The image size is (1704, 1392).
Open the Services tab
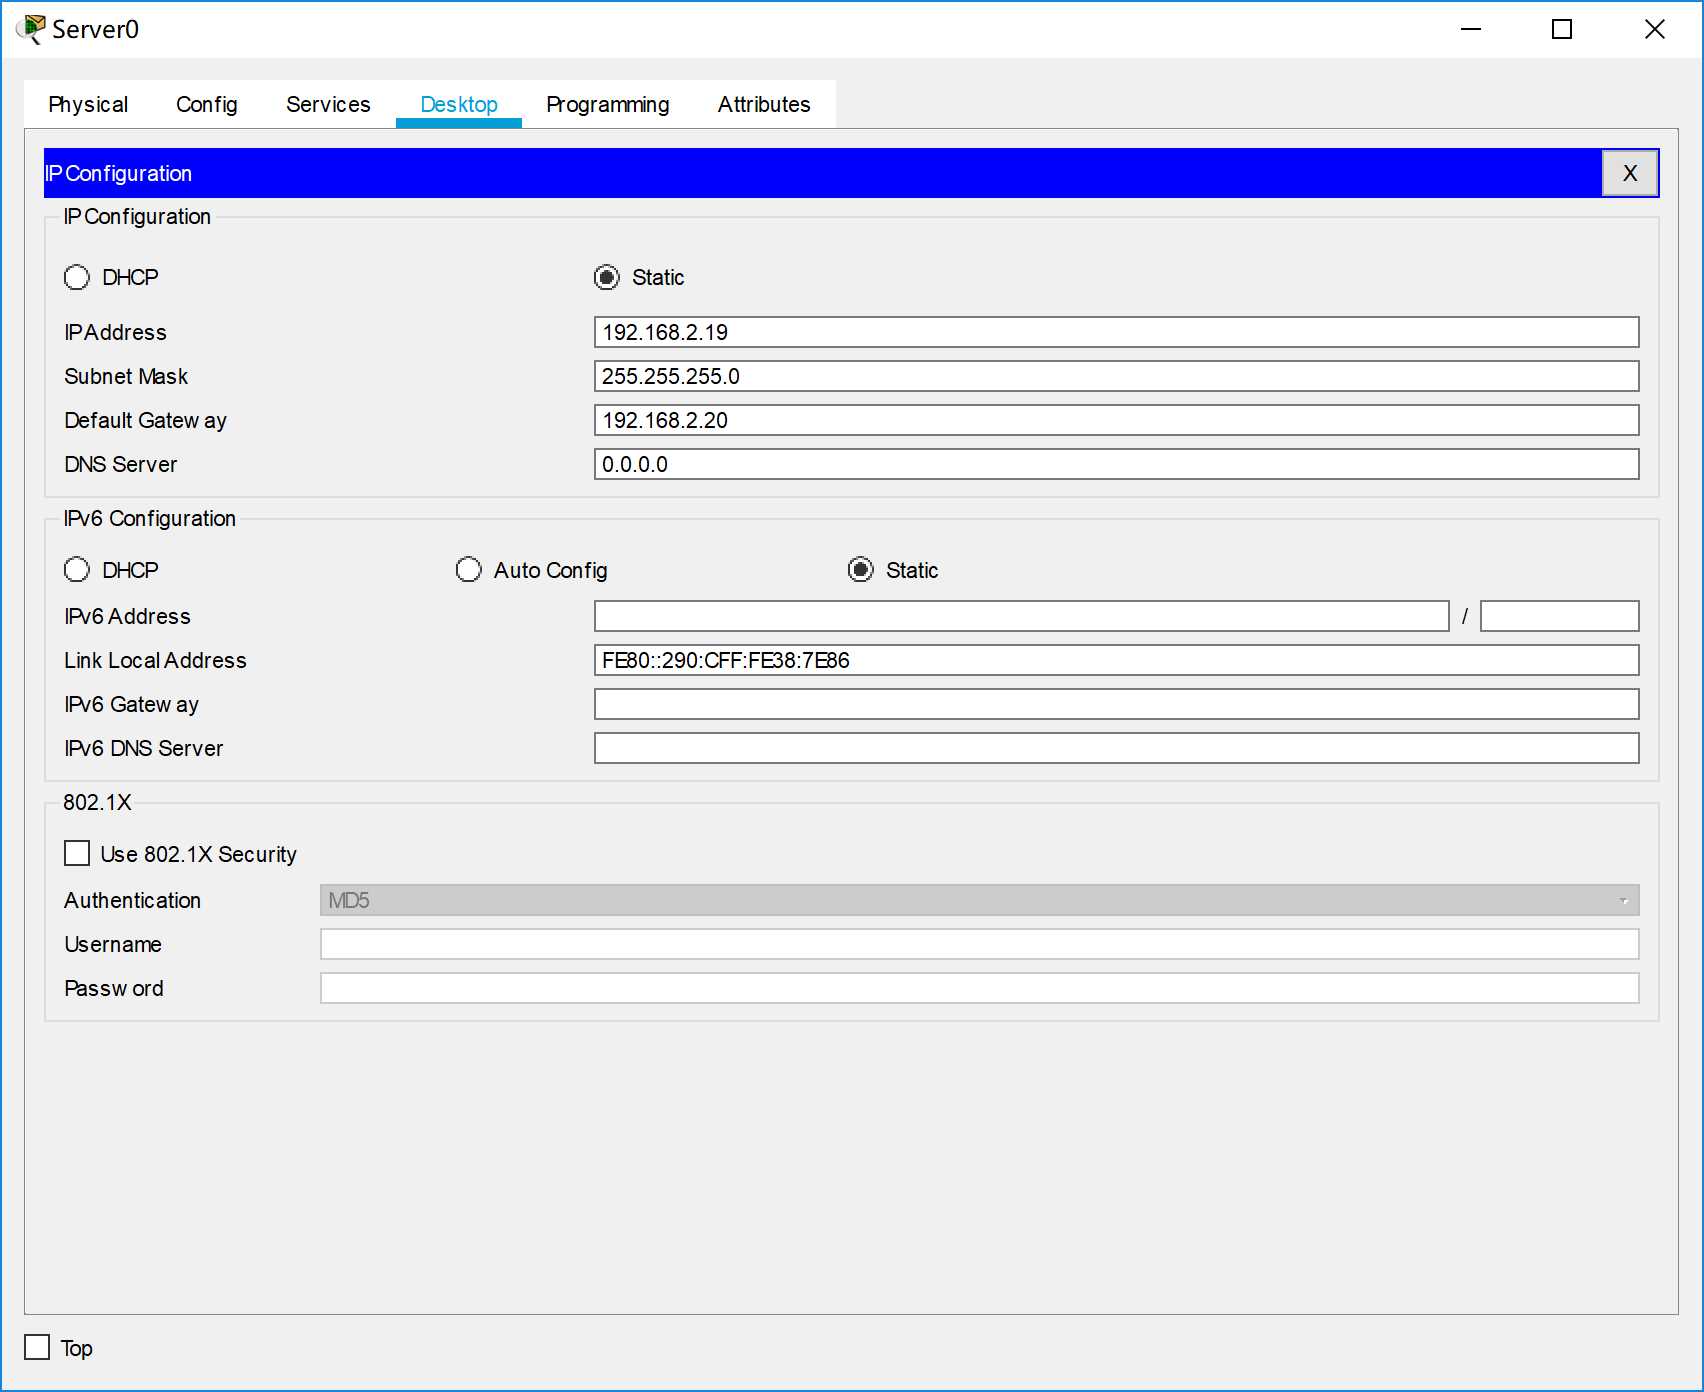pos(328,104)
